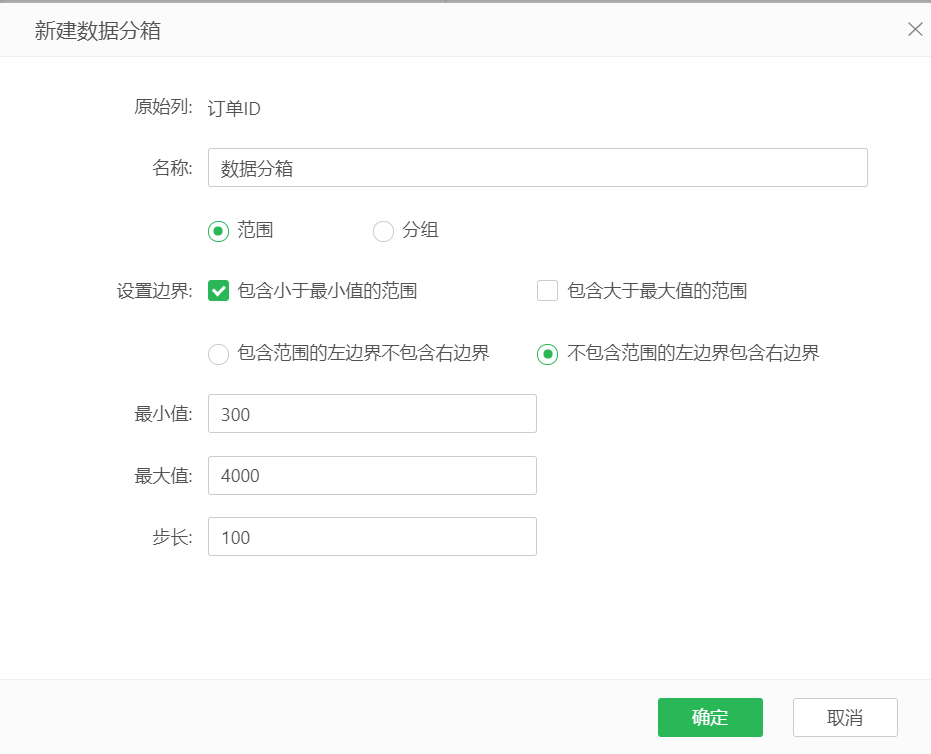The height and width of the screenshot is (754, 931).
Task: Choose 包含范围的左边界不包含右边界 option
Action: (x=218, y=354)
